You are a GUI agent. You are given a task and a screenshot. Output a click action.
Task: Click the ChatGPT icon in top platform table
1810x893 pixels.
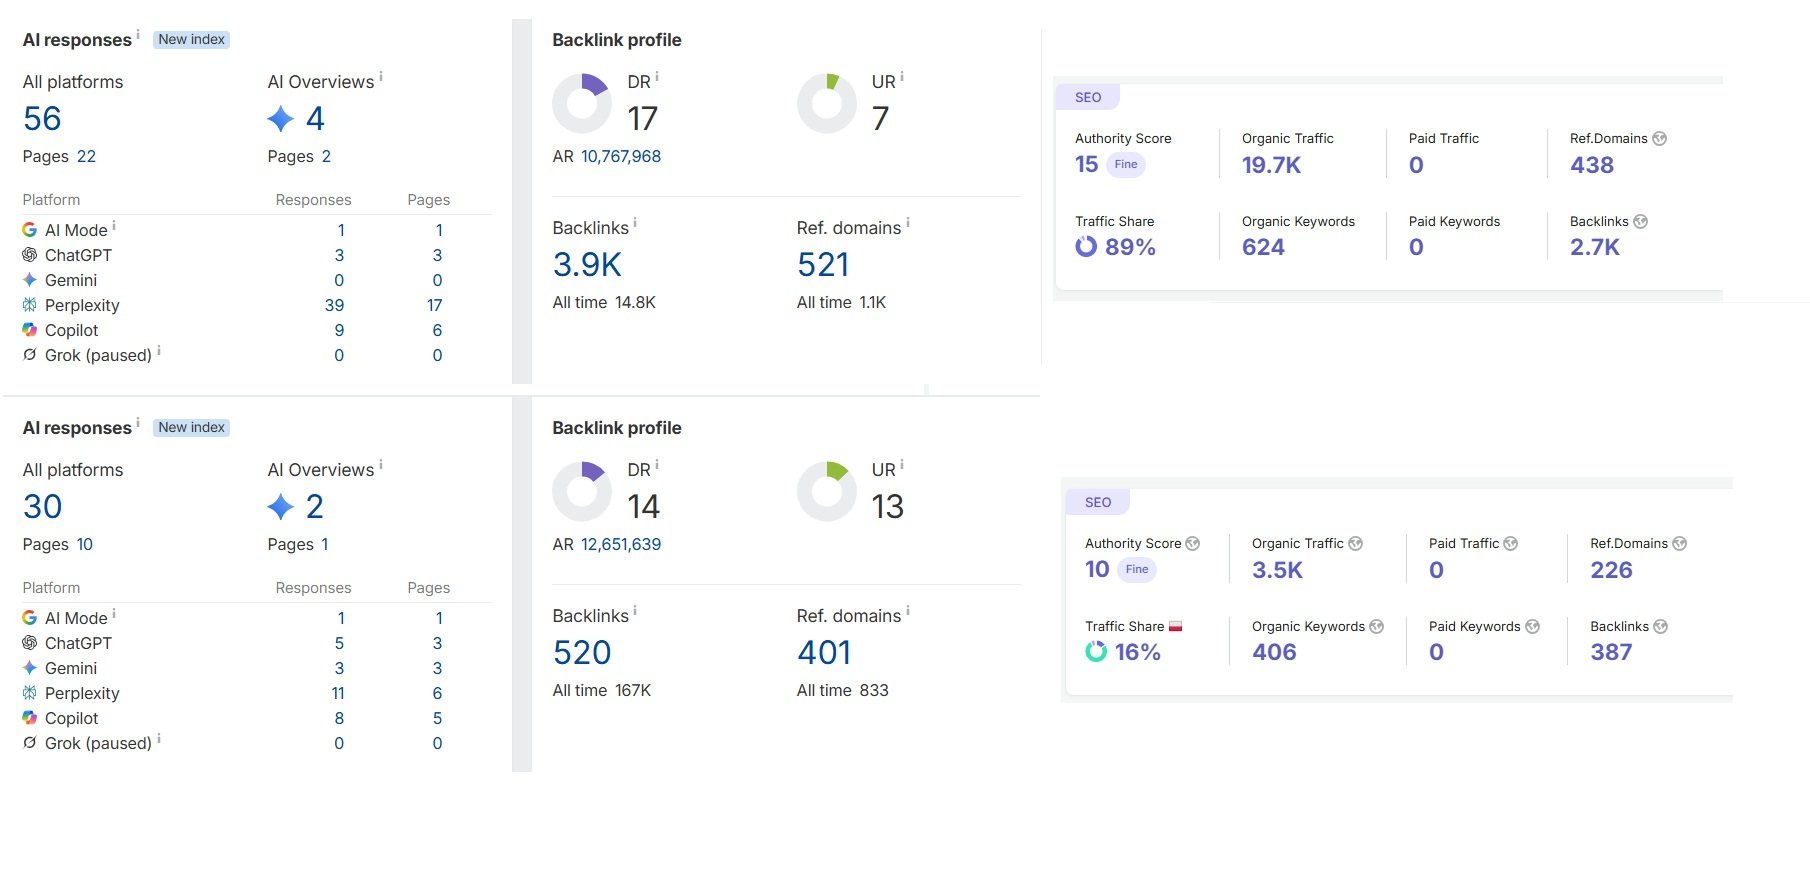click(30, 255)
